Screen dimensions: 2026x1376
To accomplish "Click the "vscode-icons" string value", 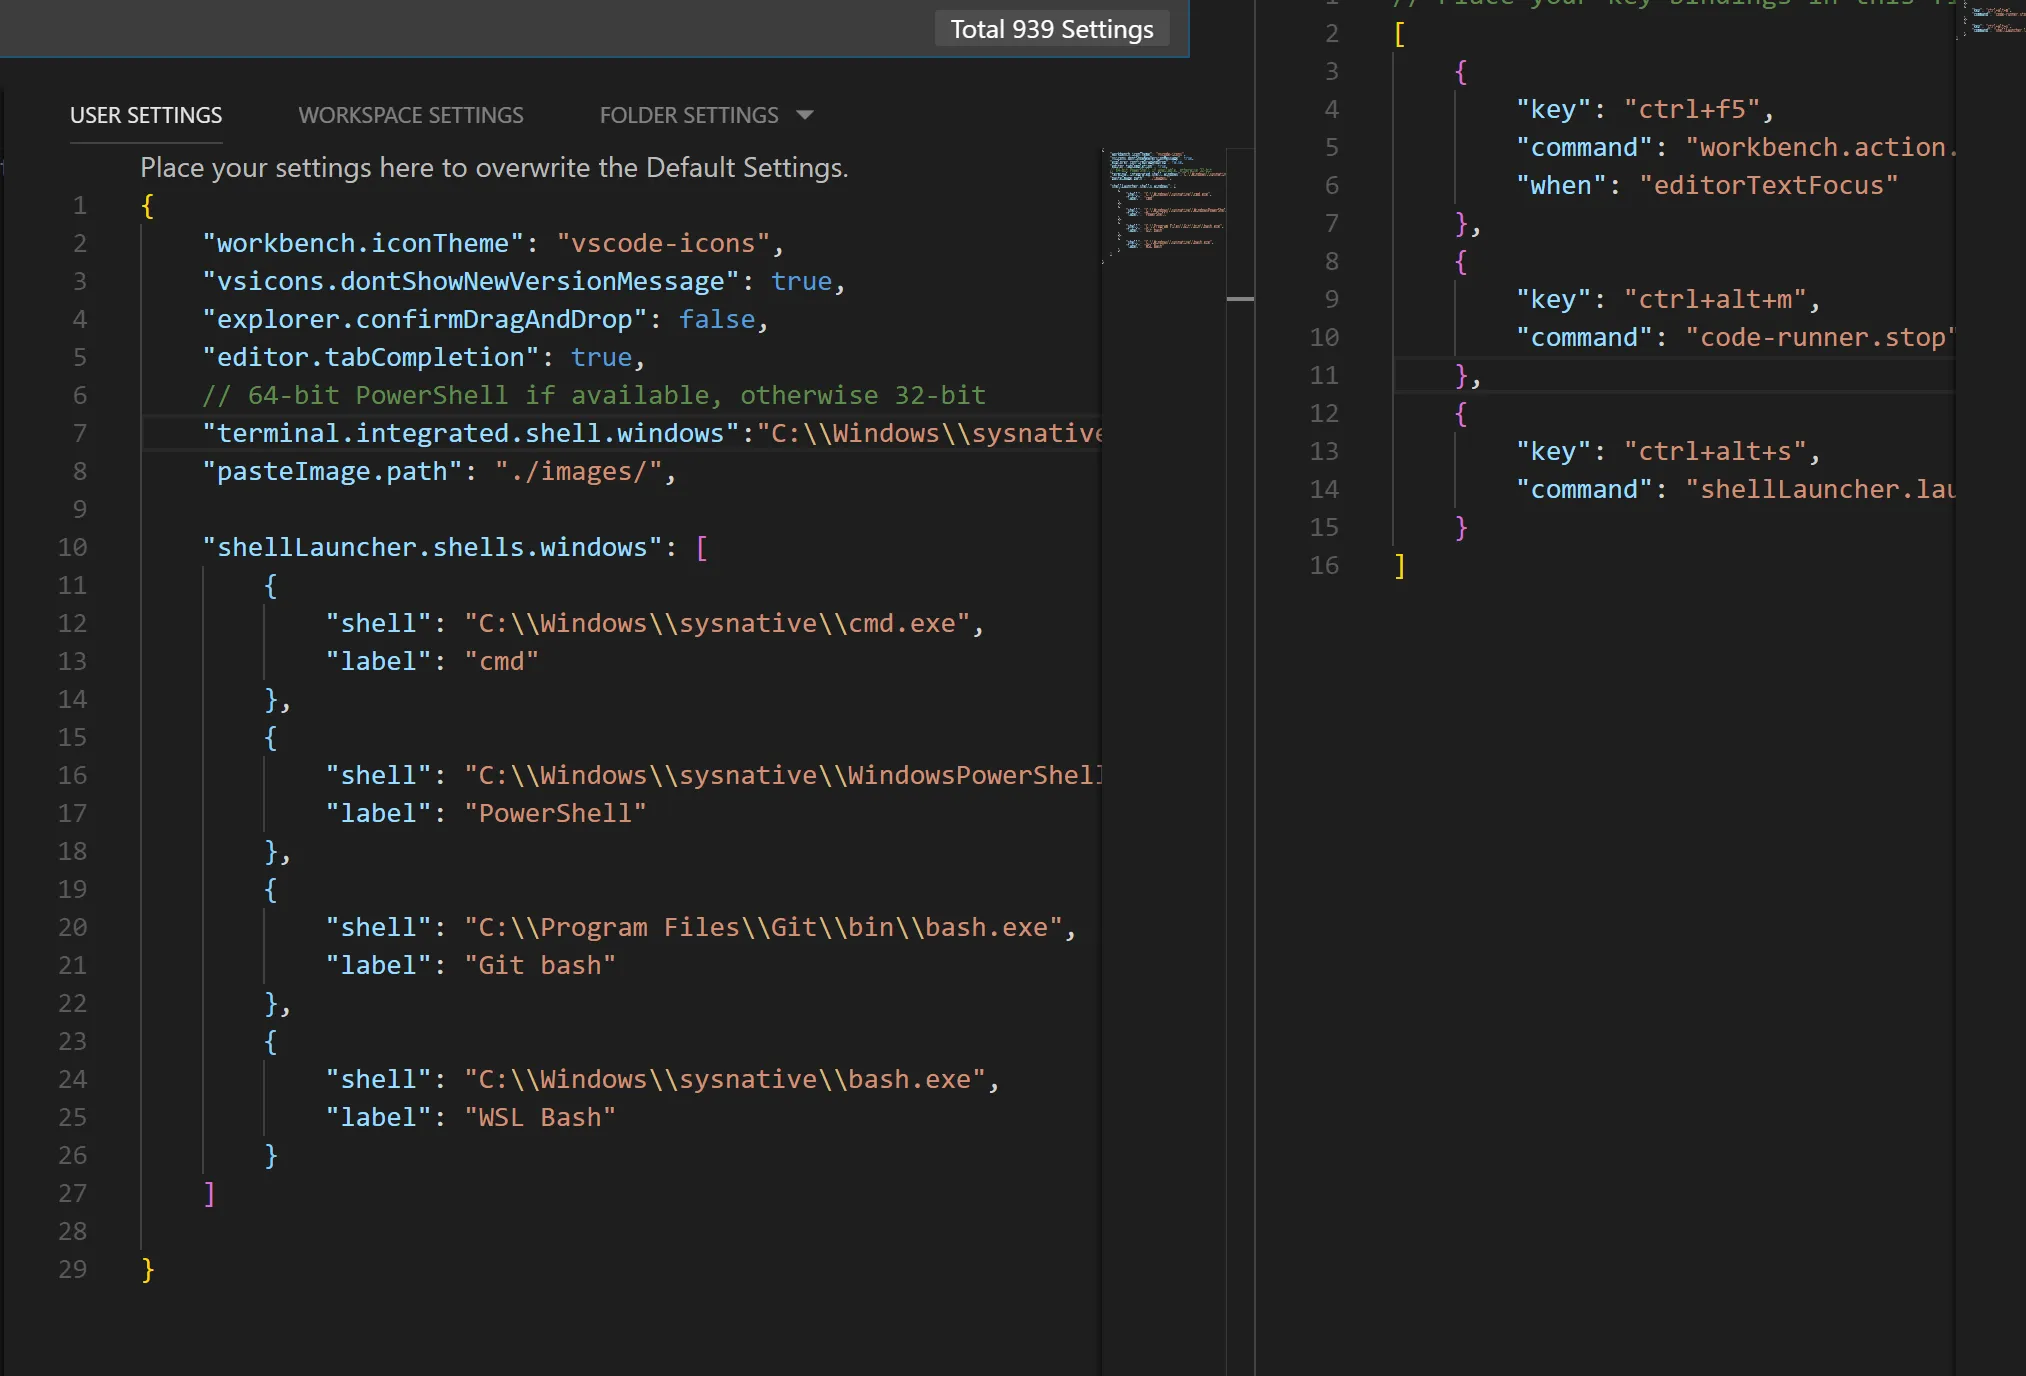I will pyautogui.click(x=662, y=243).
